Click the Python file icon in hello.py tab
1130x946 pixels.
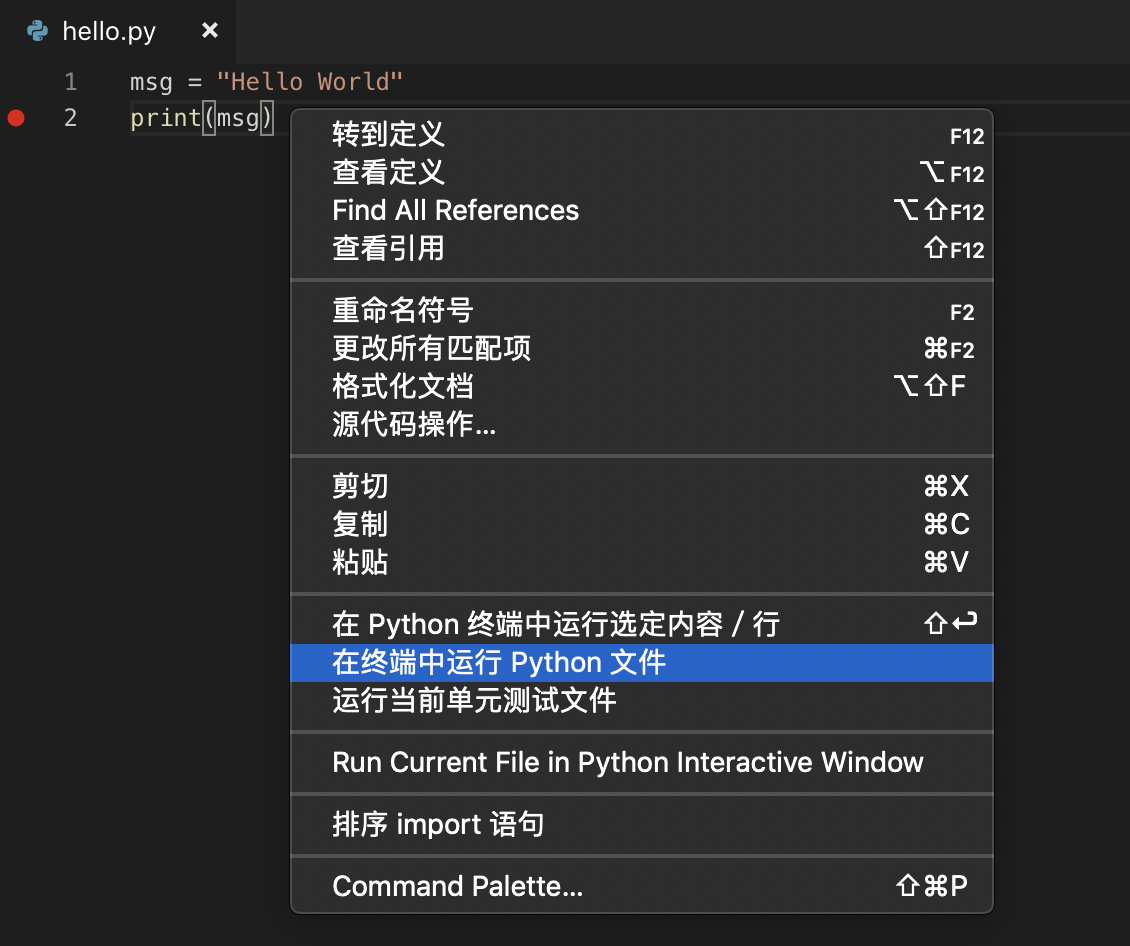tap(37, 31)
